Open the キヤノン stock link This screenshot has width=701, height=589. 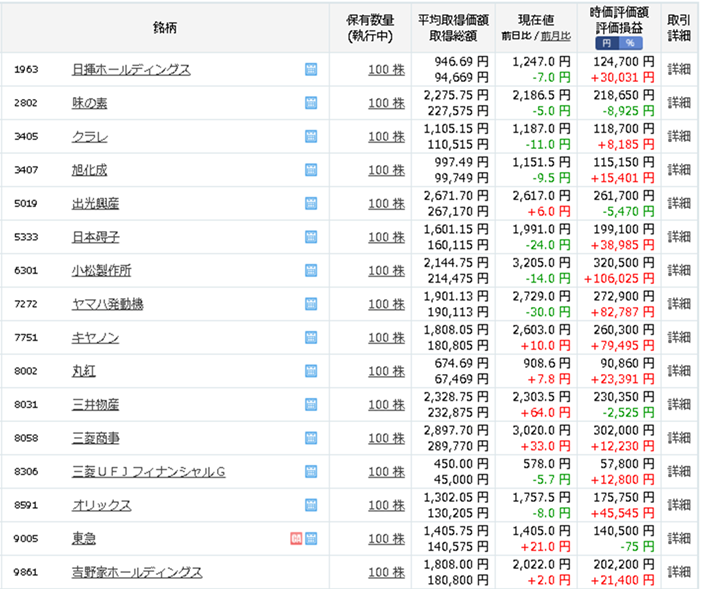[x=95, y=338]
